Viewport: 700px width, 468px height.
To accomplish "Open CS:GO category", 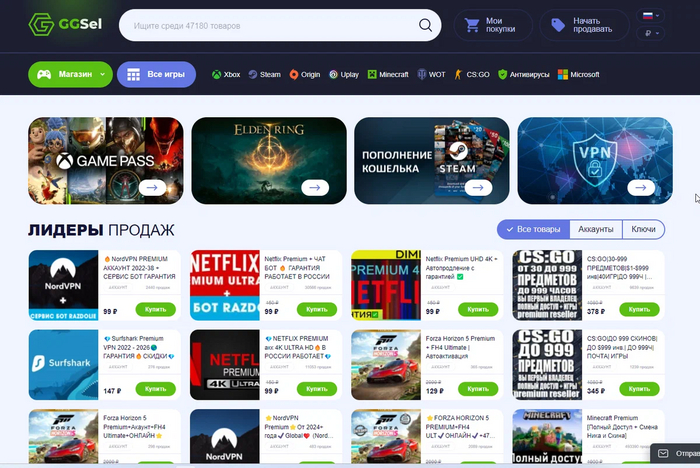I will [x=472, y=75].
